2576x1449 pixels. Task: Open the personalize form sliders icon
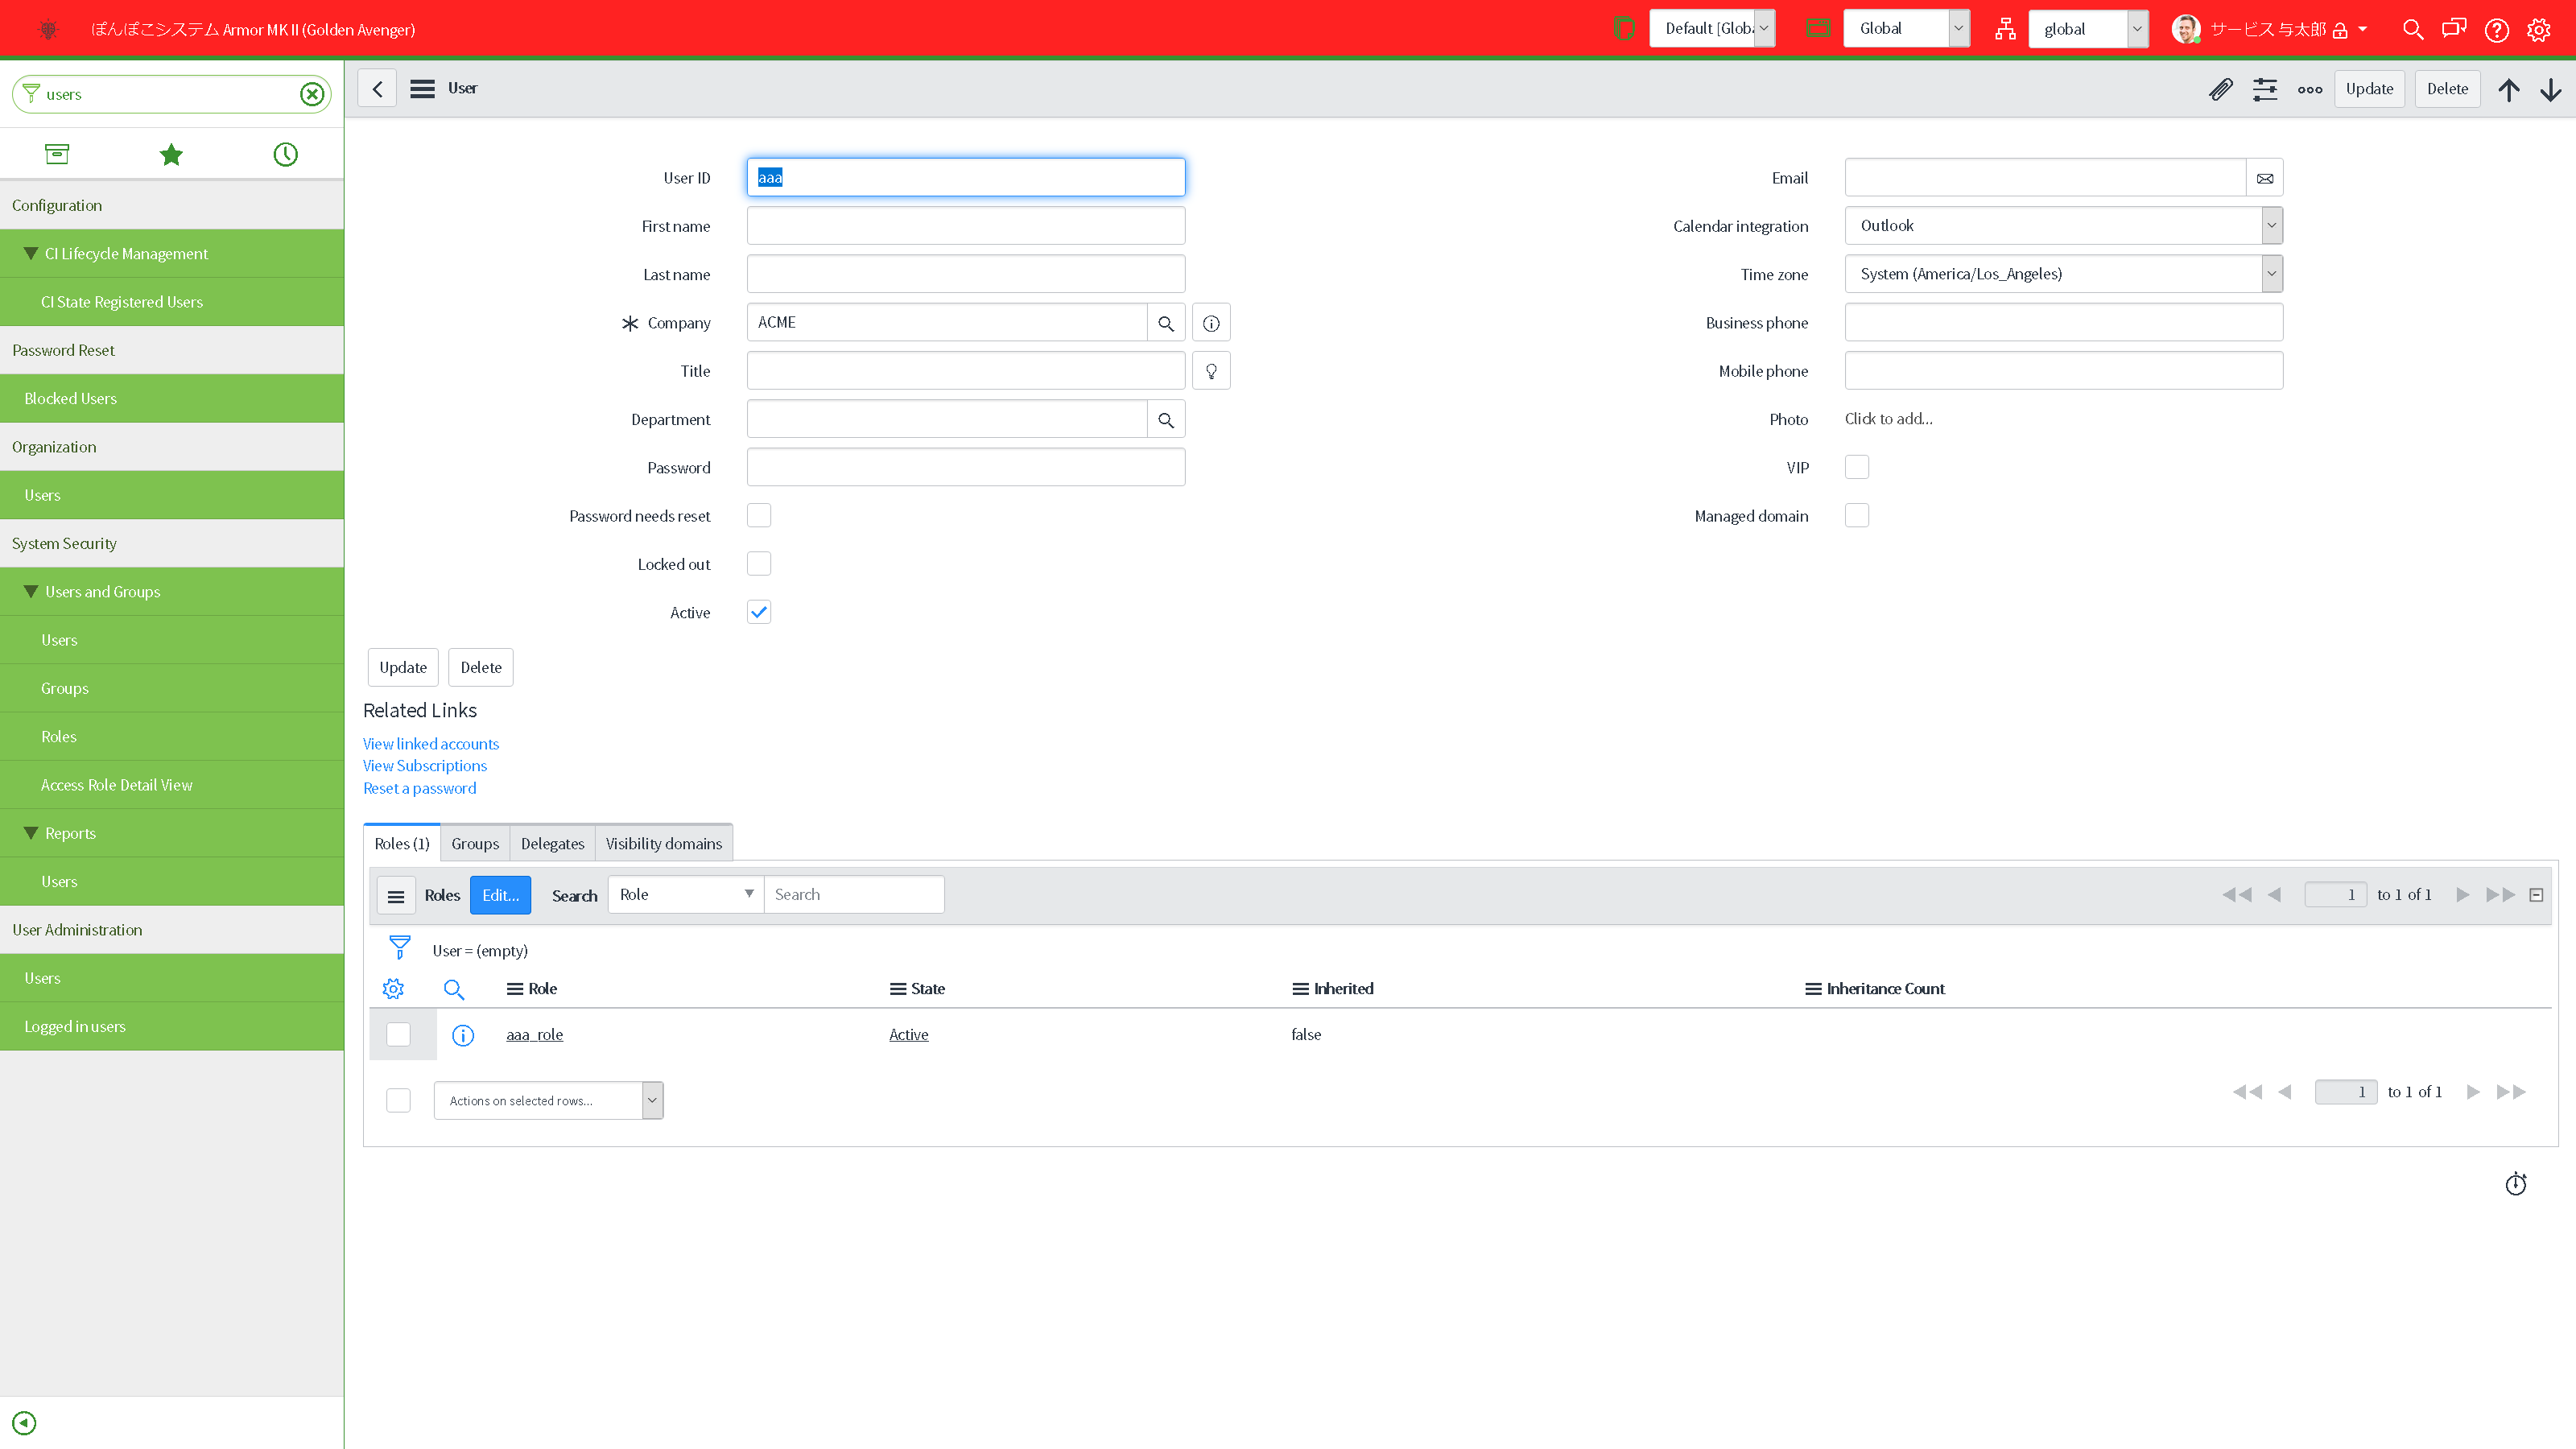2265,89
